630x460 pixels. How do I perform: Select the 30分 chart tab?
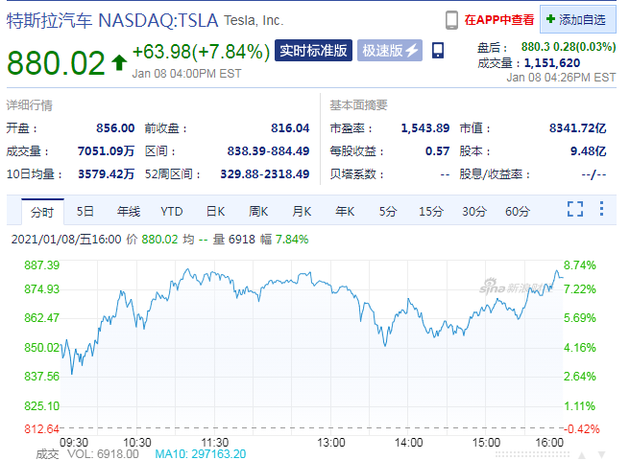click(474, 211)
